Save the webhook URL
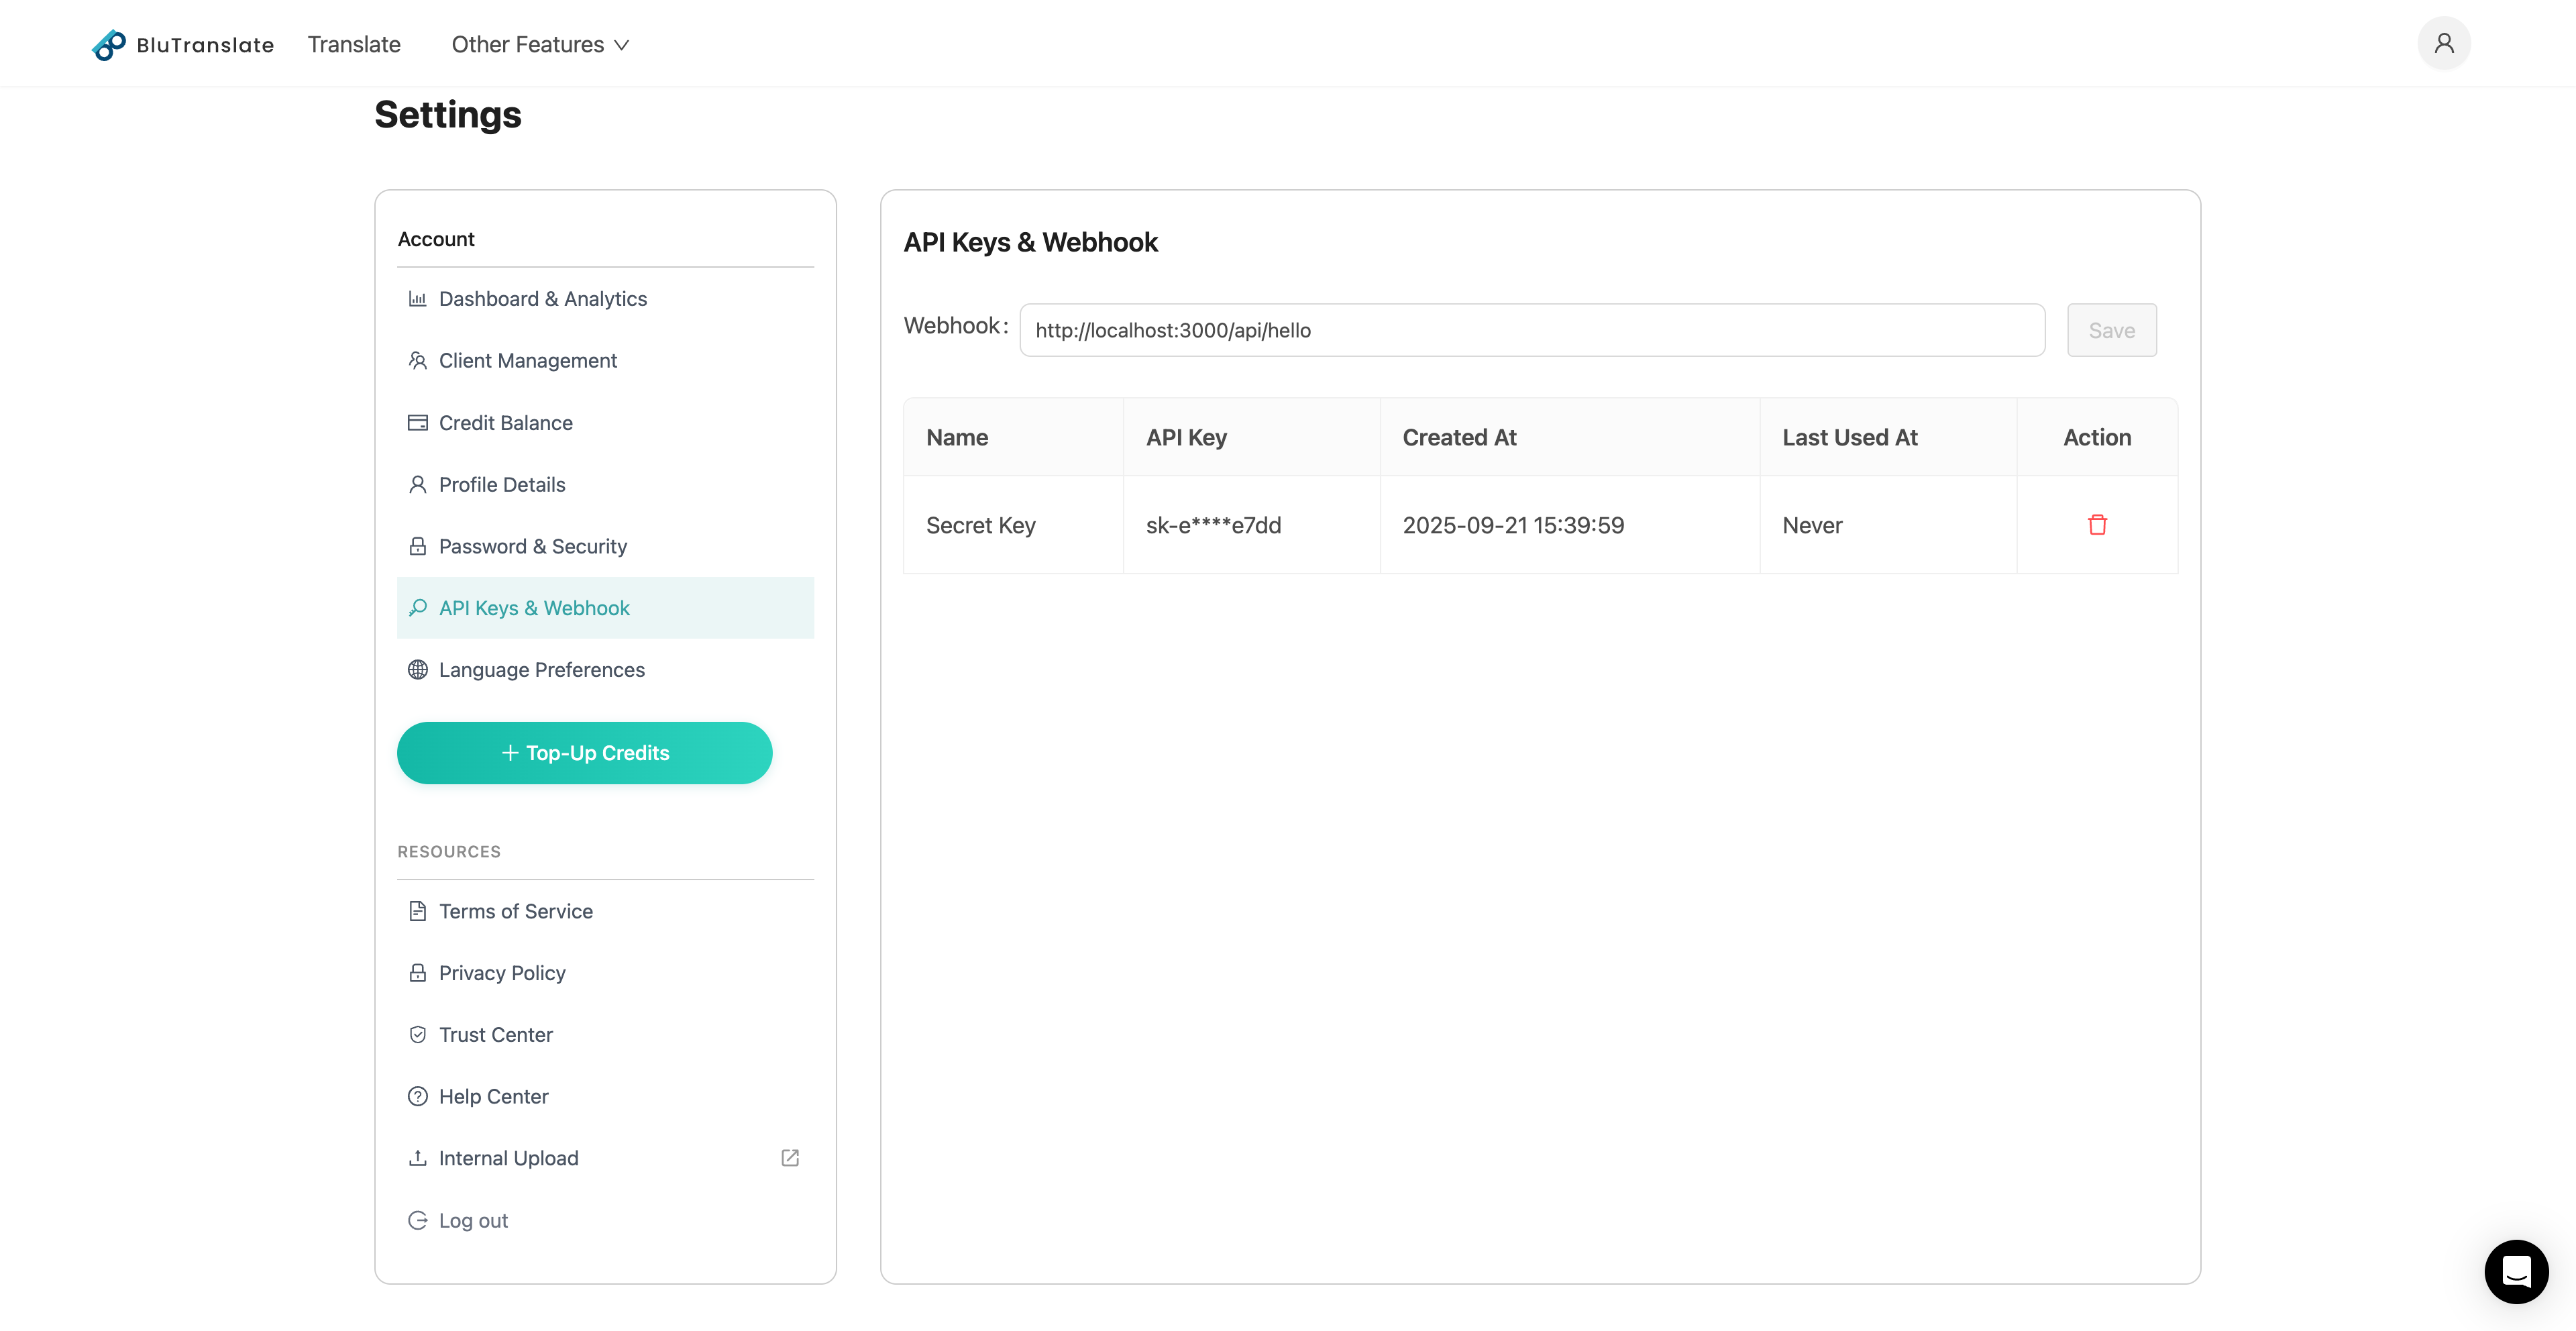The height and width of the screenshot is (1331, 2576). click(2111, 330)
